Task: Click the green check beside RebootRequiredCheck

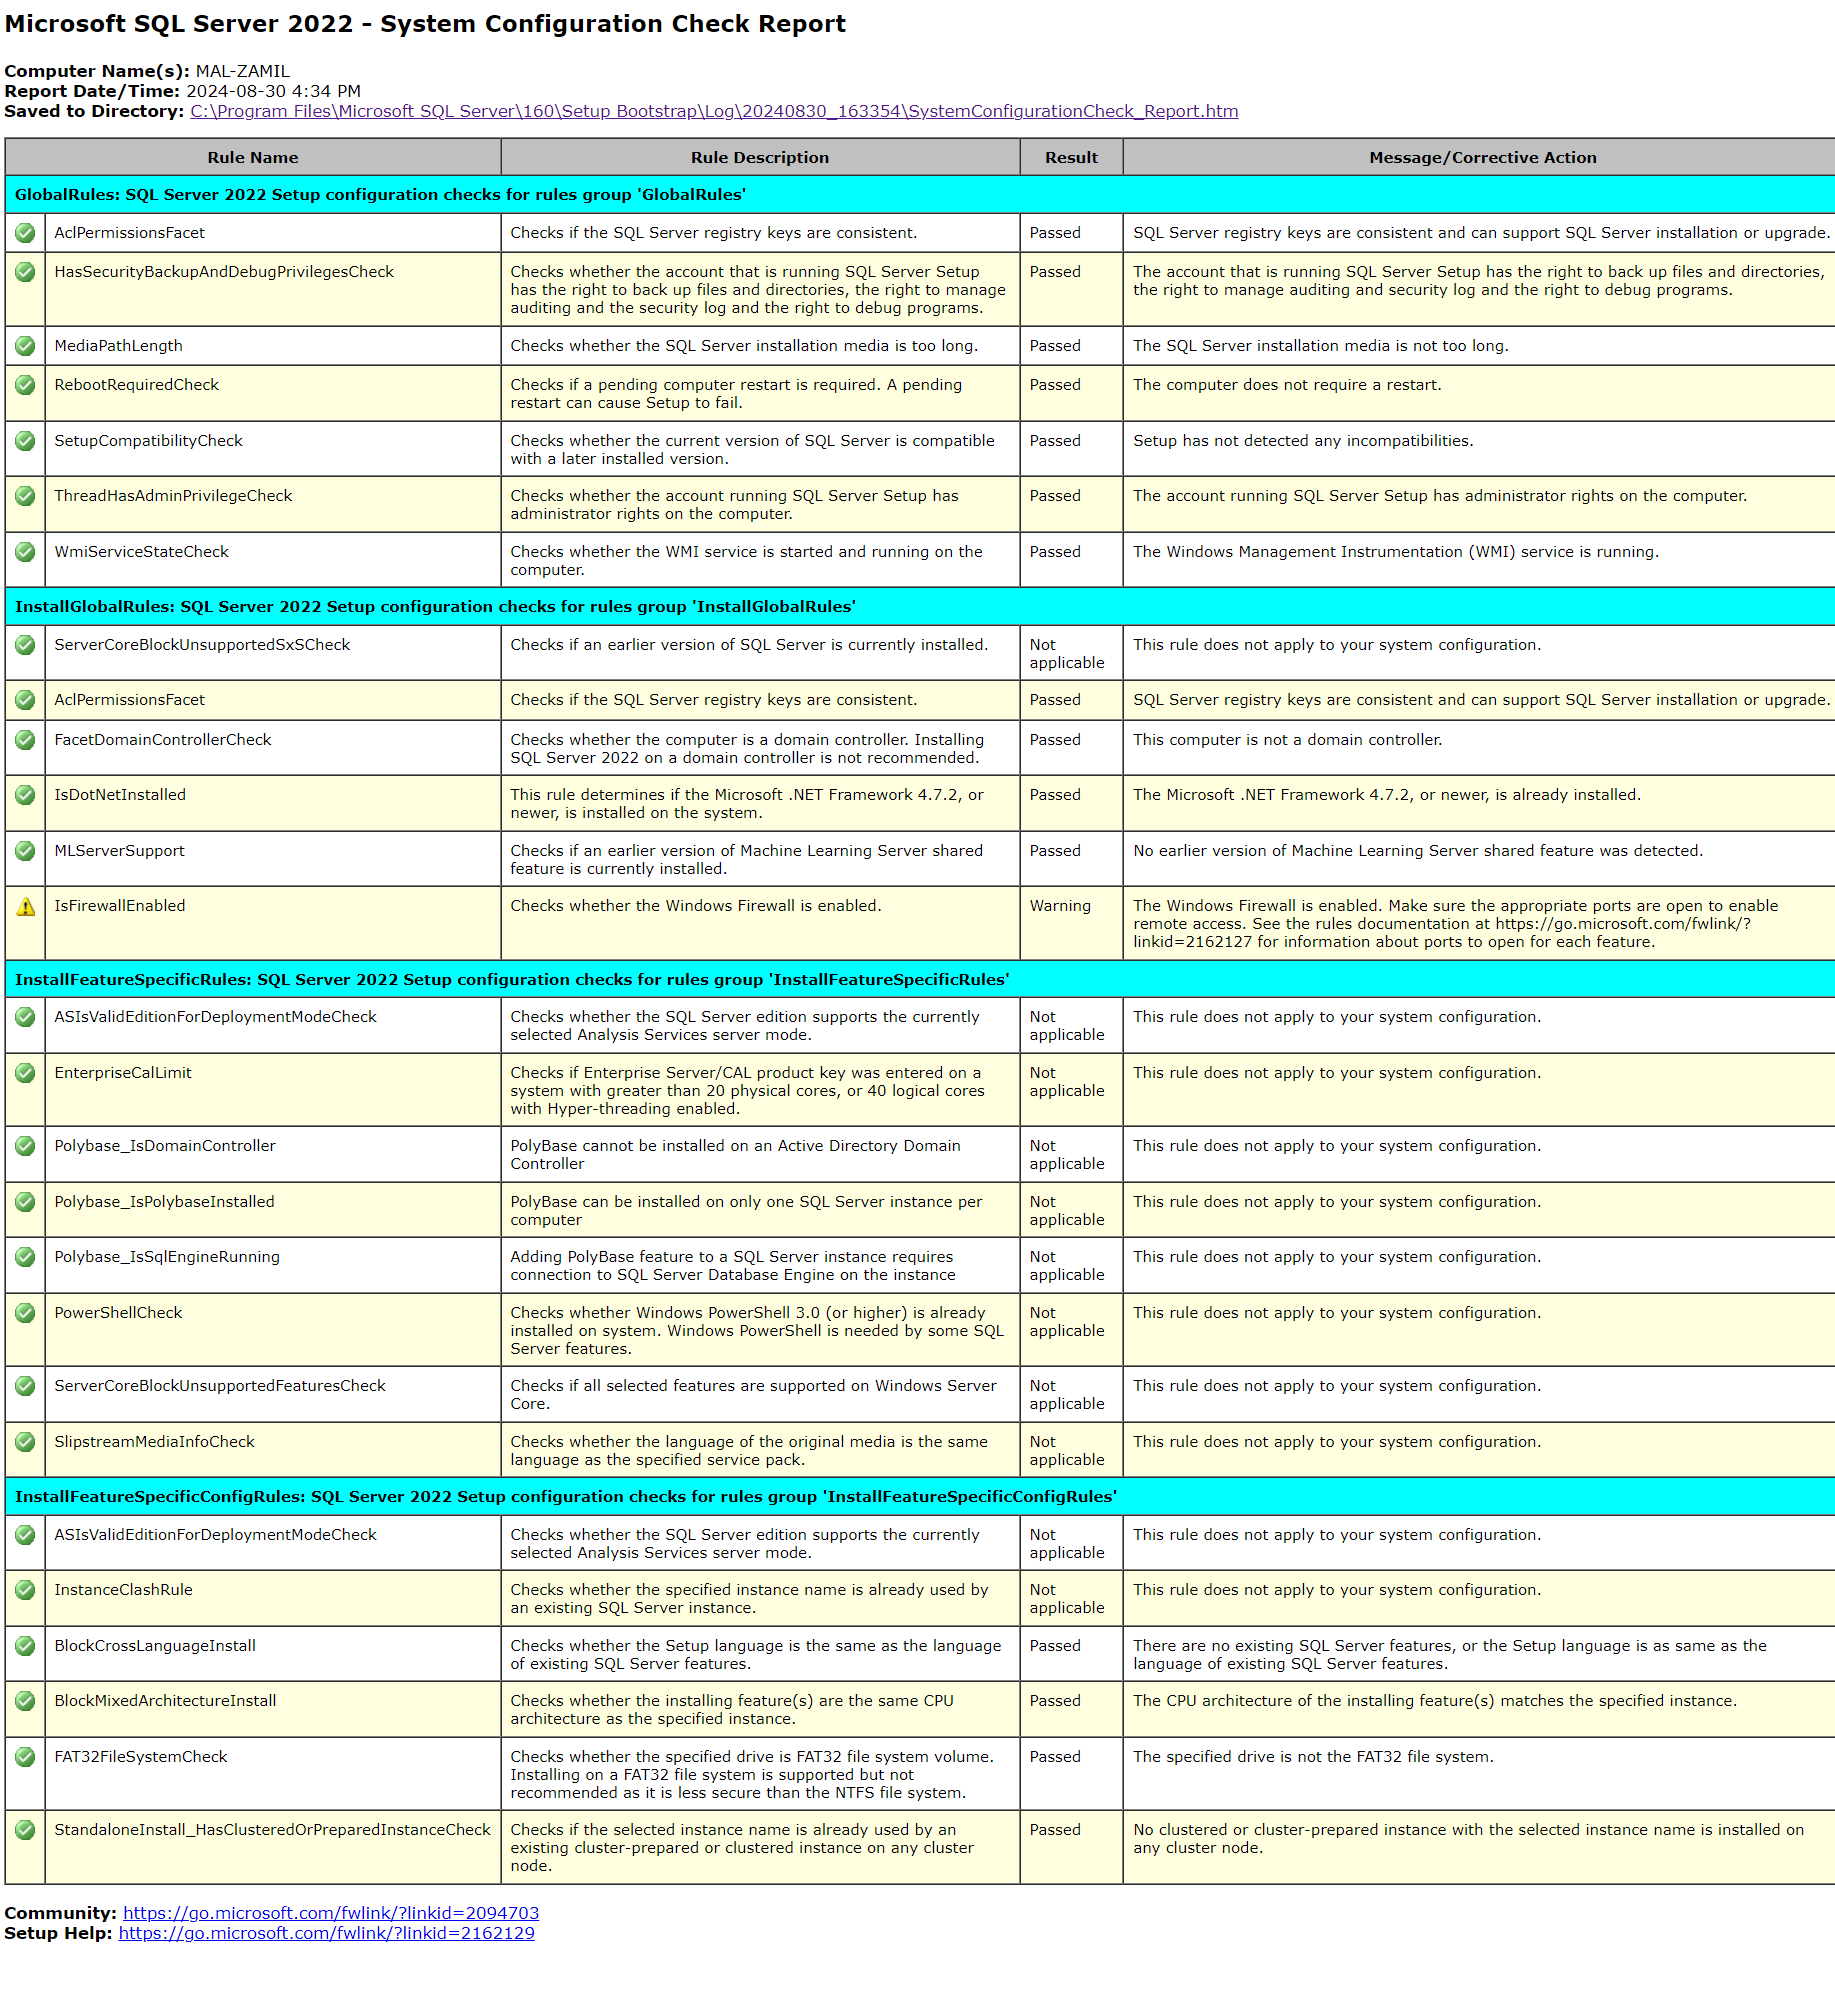Action: (25, 385)
